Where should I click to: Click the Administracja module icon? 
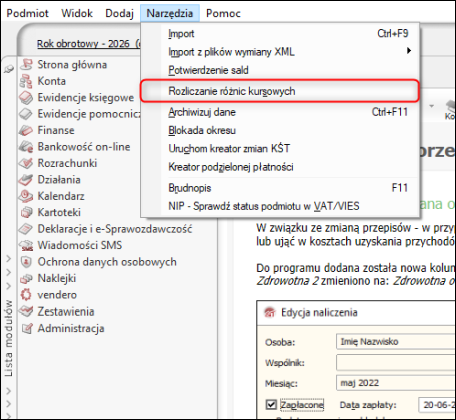click(27, 328)
